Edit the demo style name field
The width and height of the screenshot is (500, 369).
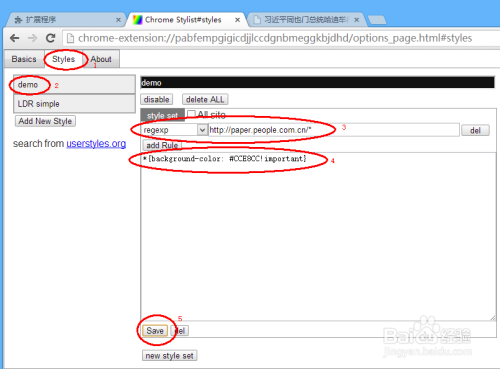pos(317,83)
